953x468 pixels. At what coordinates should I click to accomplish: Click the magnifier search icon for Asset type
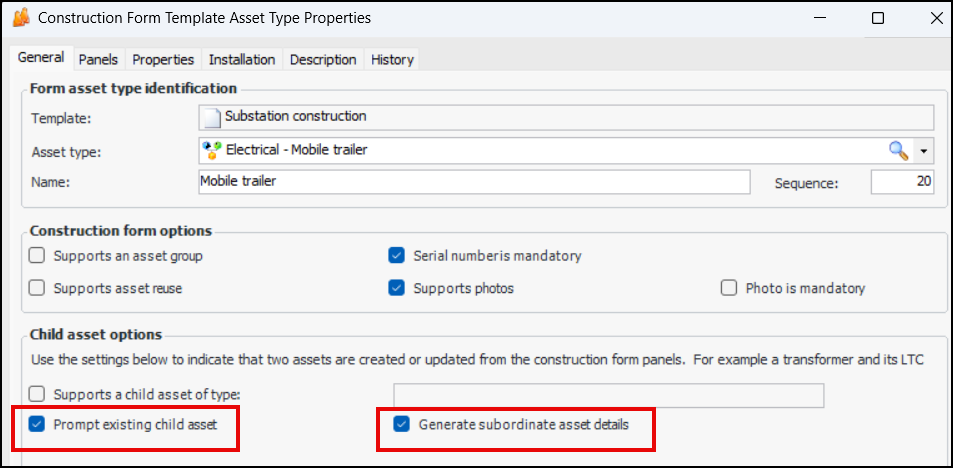coord(898,151)
